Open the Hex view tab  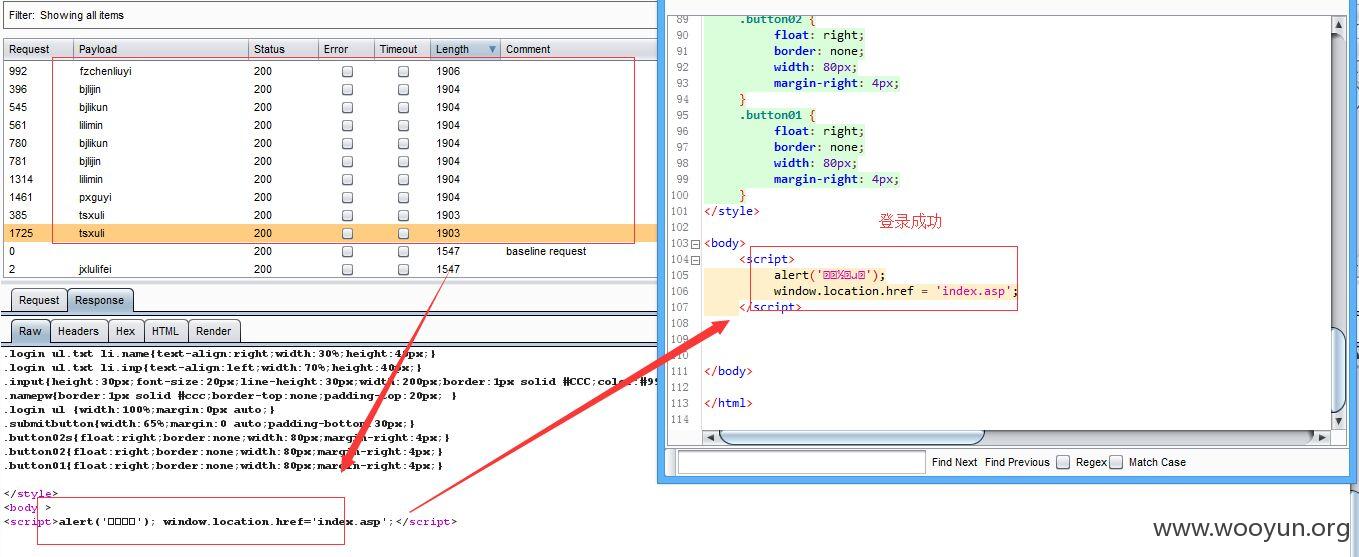coord(125,331)
